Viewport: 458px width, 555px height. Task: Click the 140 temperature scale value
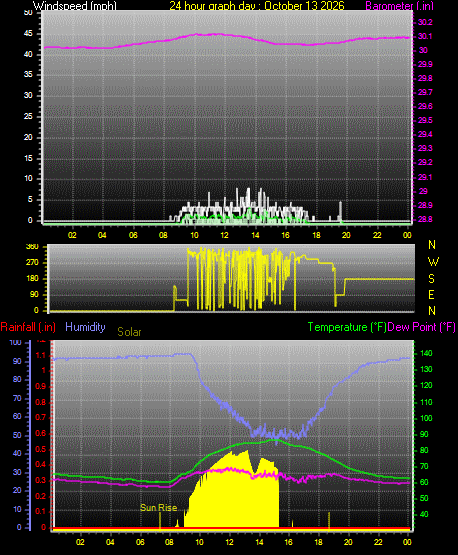tap(426, 353)
